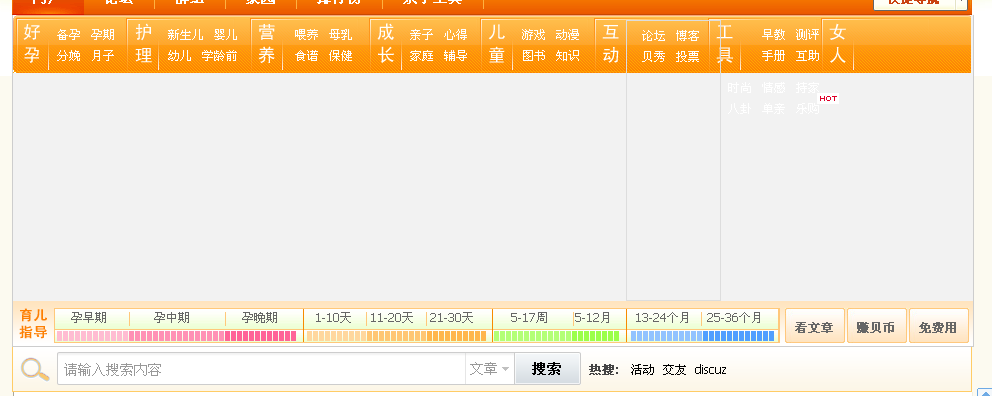Open the discuz hot search link

pos(710,369)
